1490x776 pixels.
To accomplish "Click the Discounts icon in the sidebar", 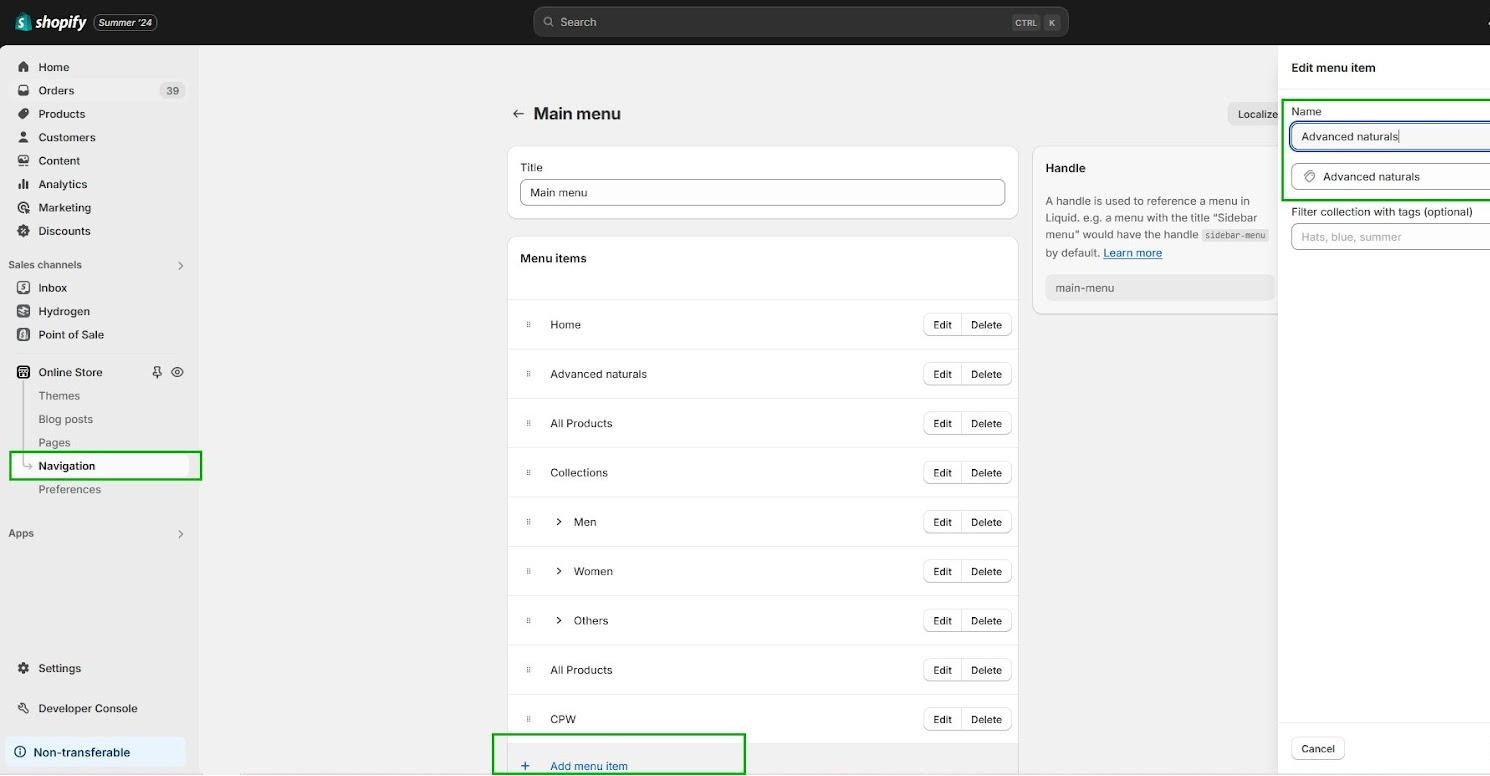I will point(23,231).
